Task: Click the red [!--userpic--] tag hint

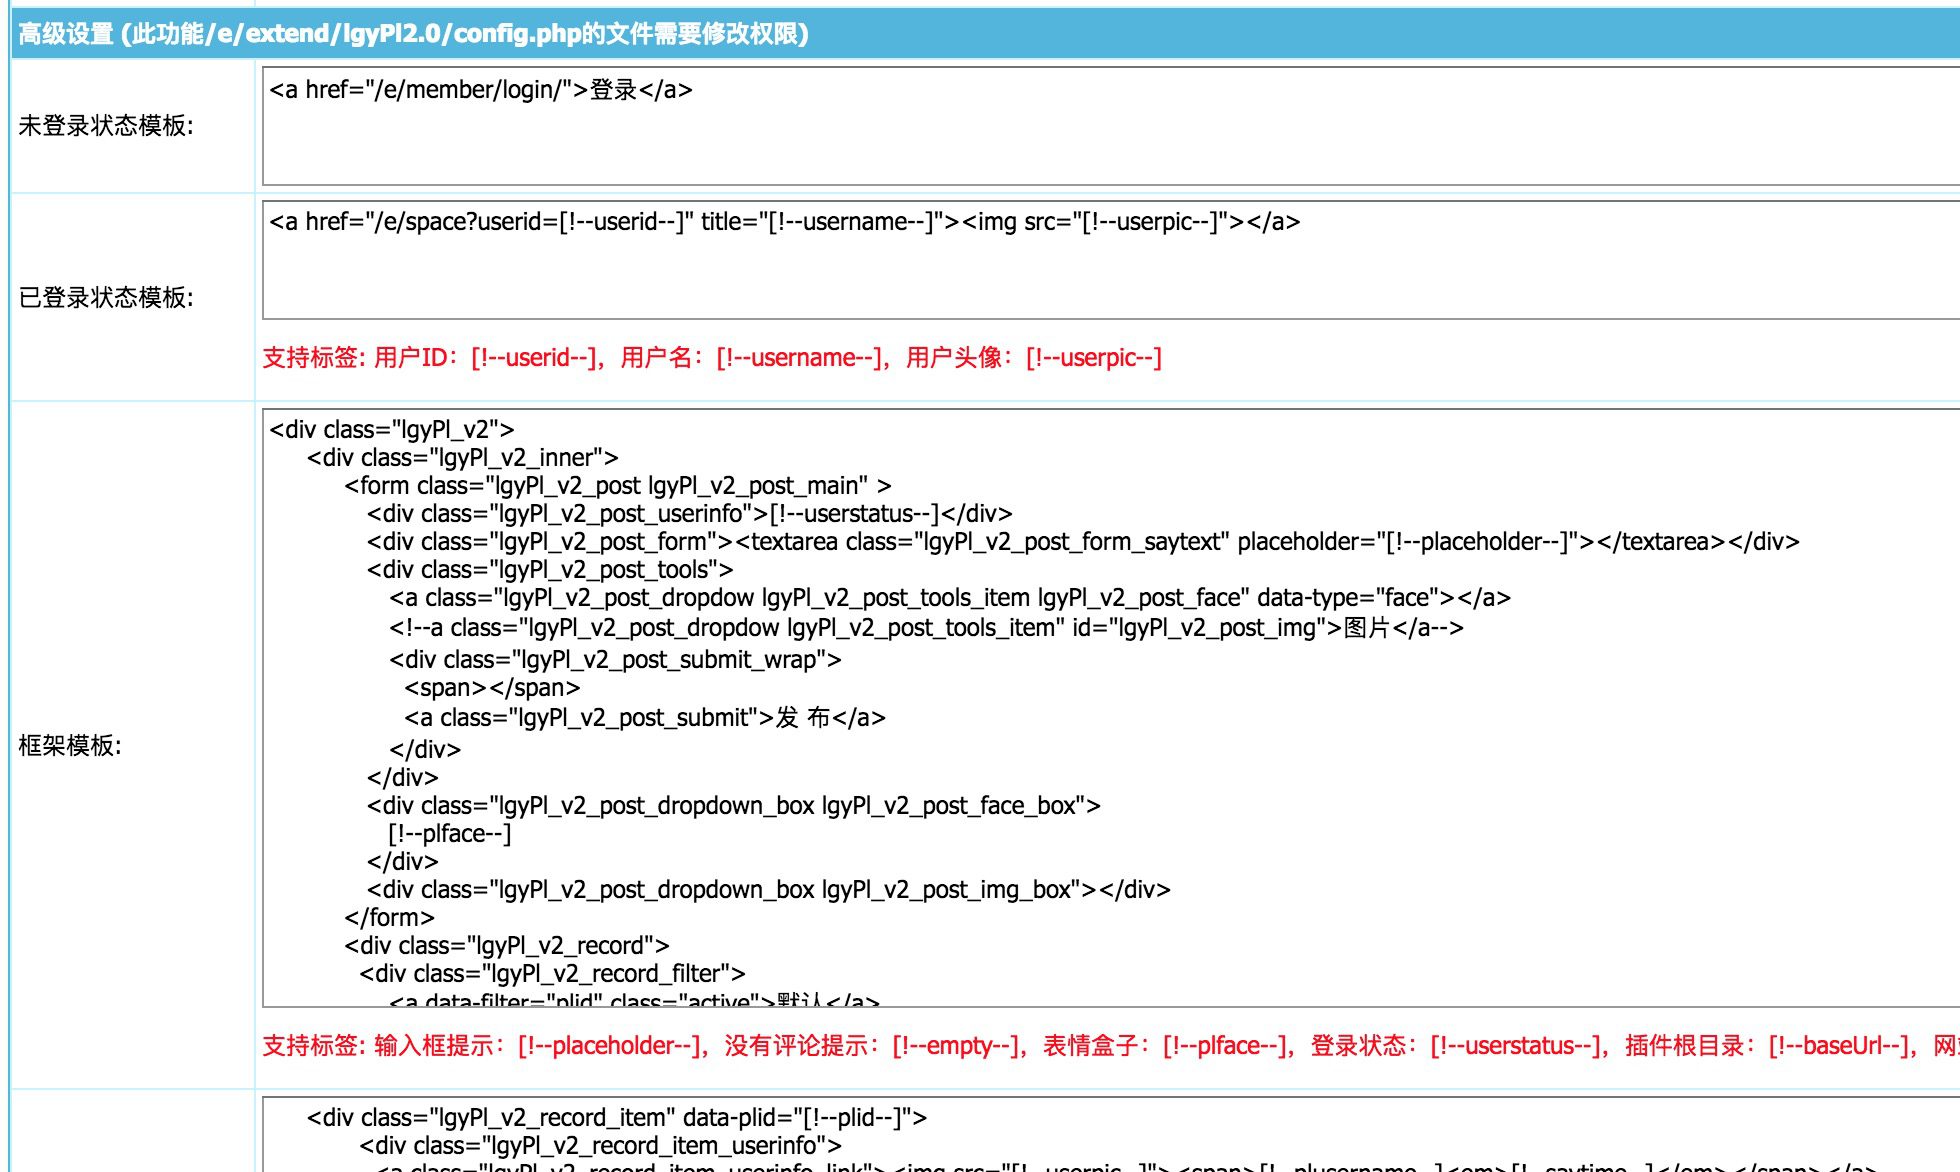Action: (x=1094, y=358)
